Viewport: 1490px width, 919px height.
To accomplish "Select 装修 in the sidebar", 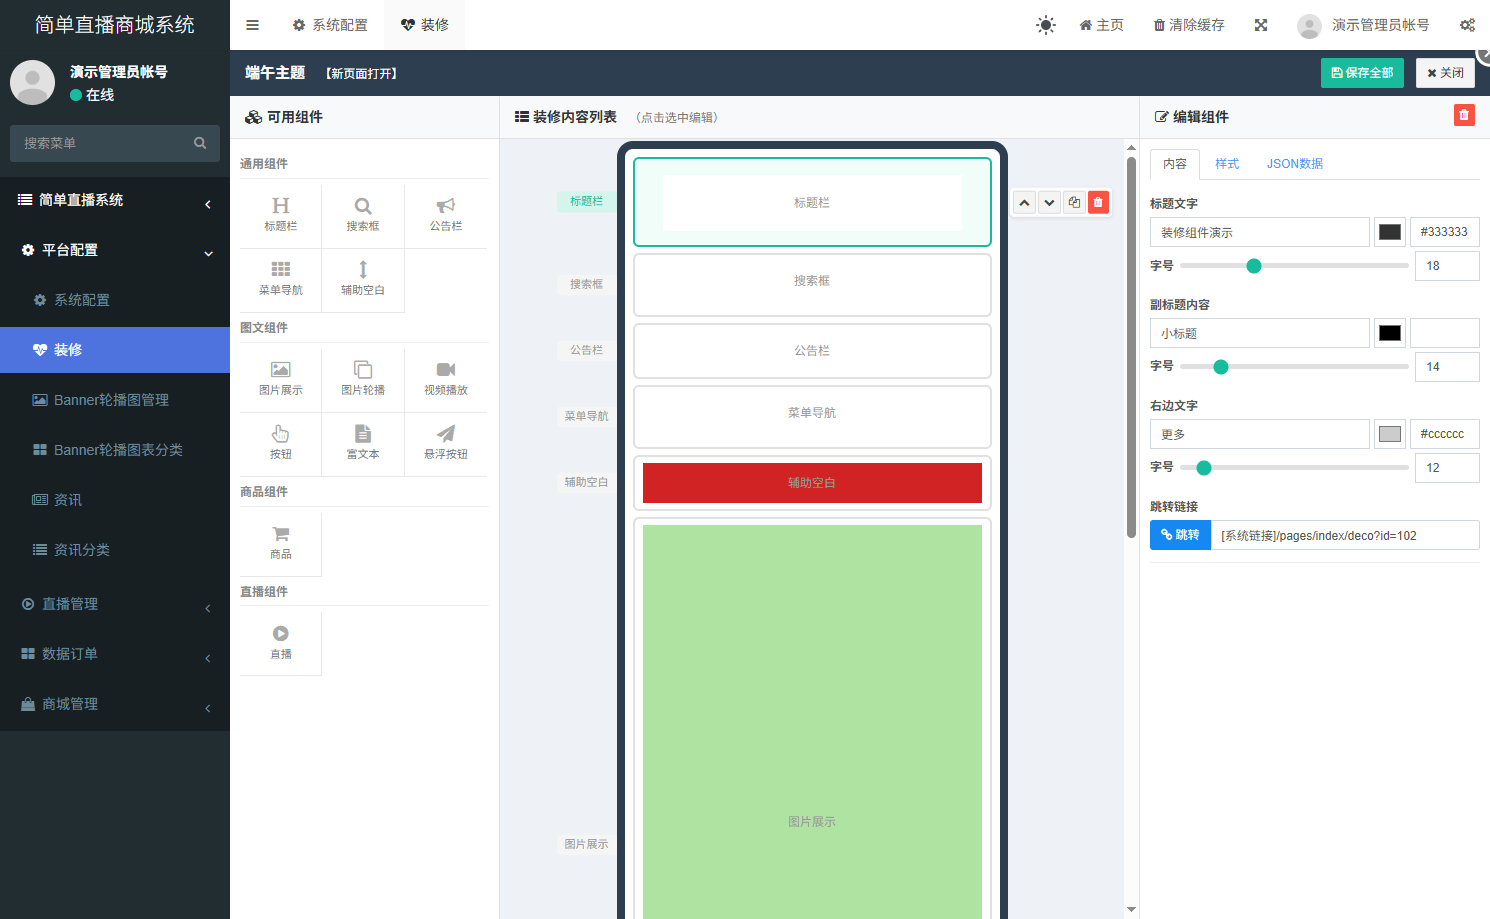I will pyautogui.click(x=115, y=350).
